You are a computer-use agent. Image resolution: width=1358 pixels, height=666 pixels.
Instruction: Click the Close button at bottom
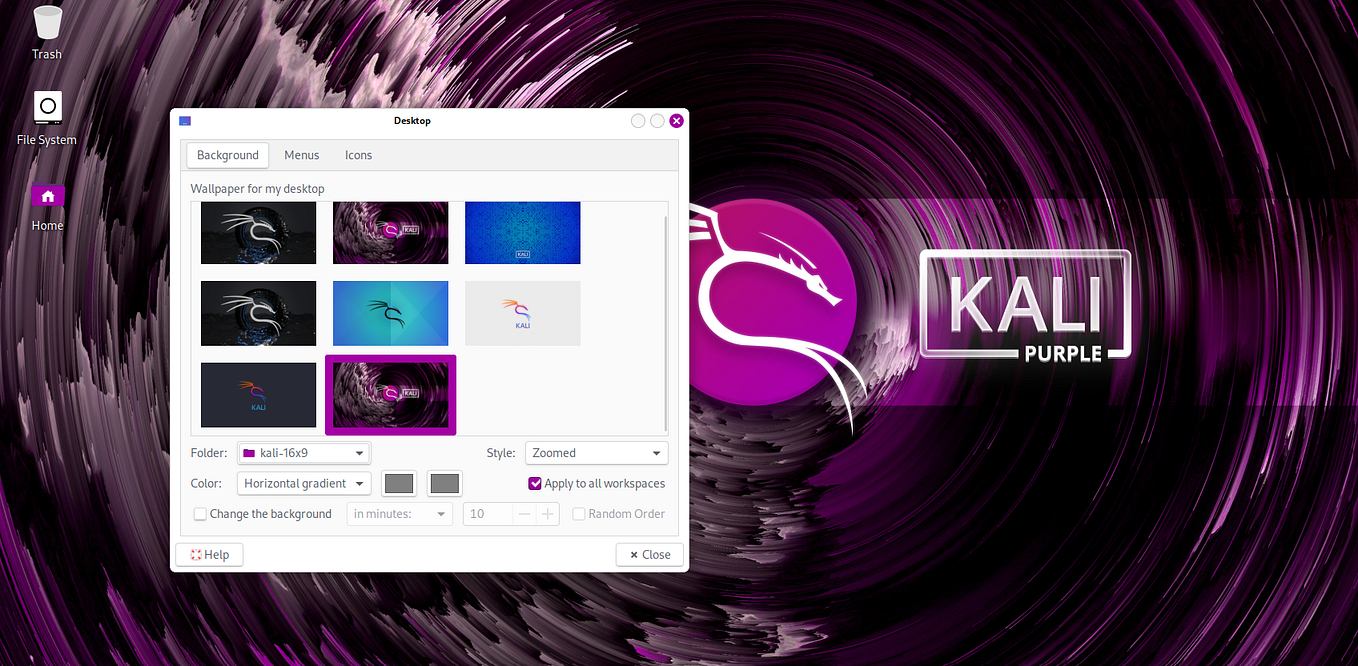650,555
